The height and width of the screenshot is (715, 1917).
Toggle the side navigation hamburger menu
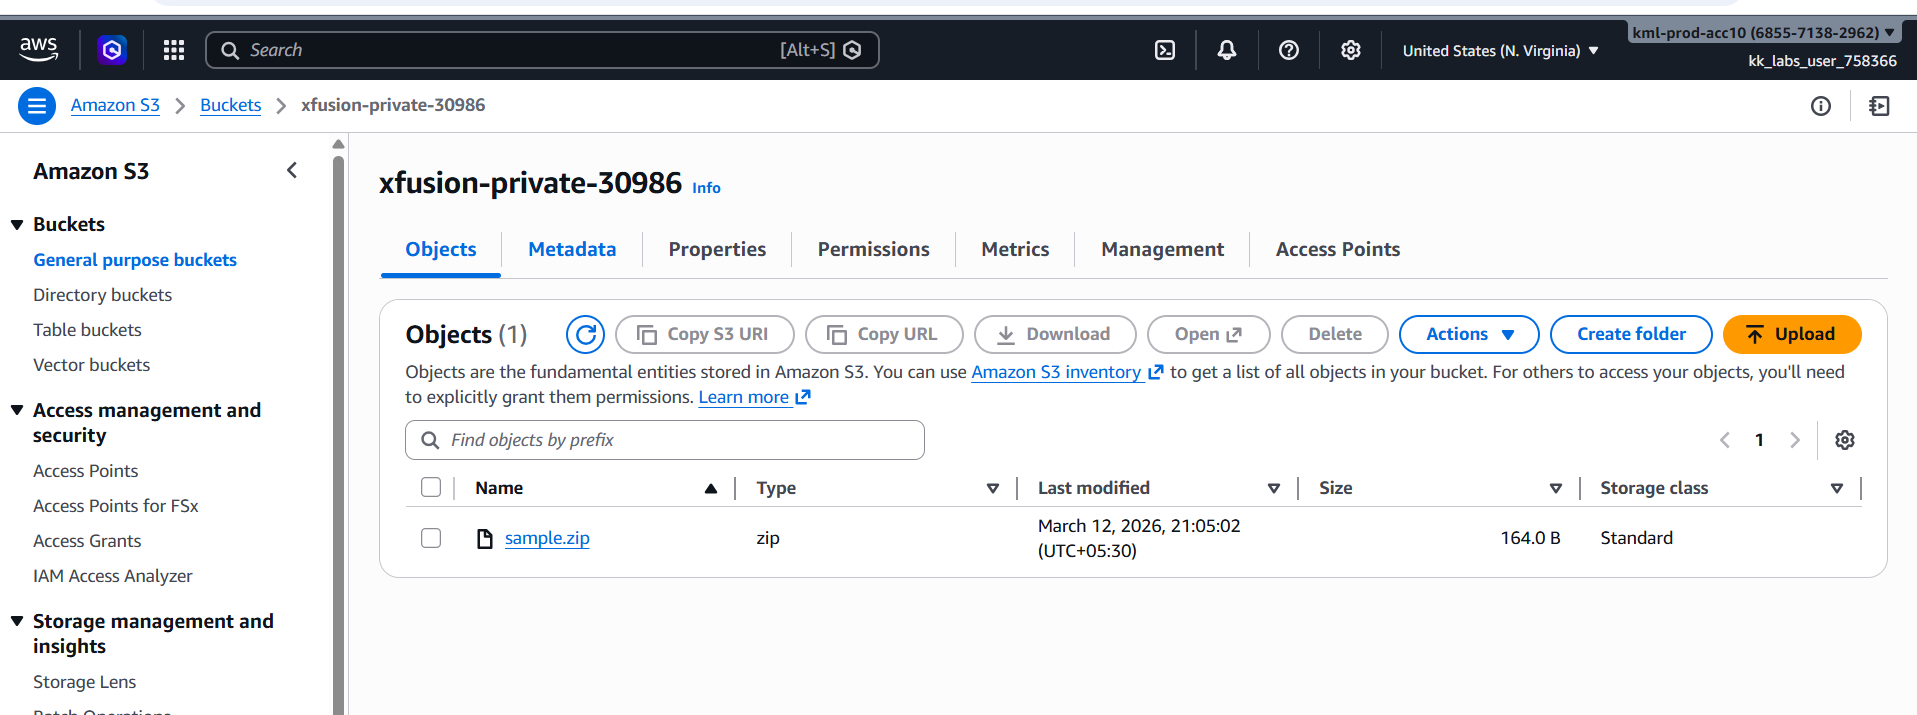pos(37,105)
